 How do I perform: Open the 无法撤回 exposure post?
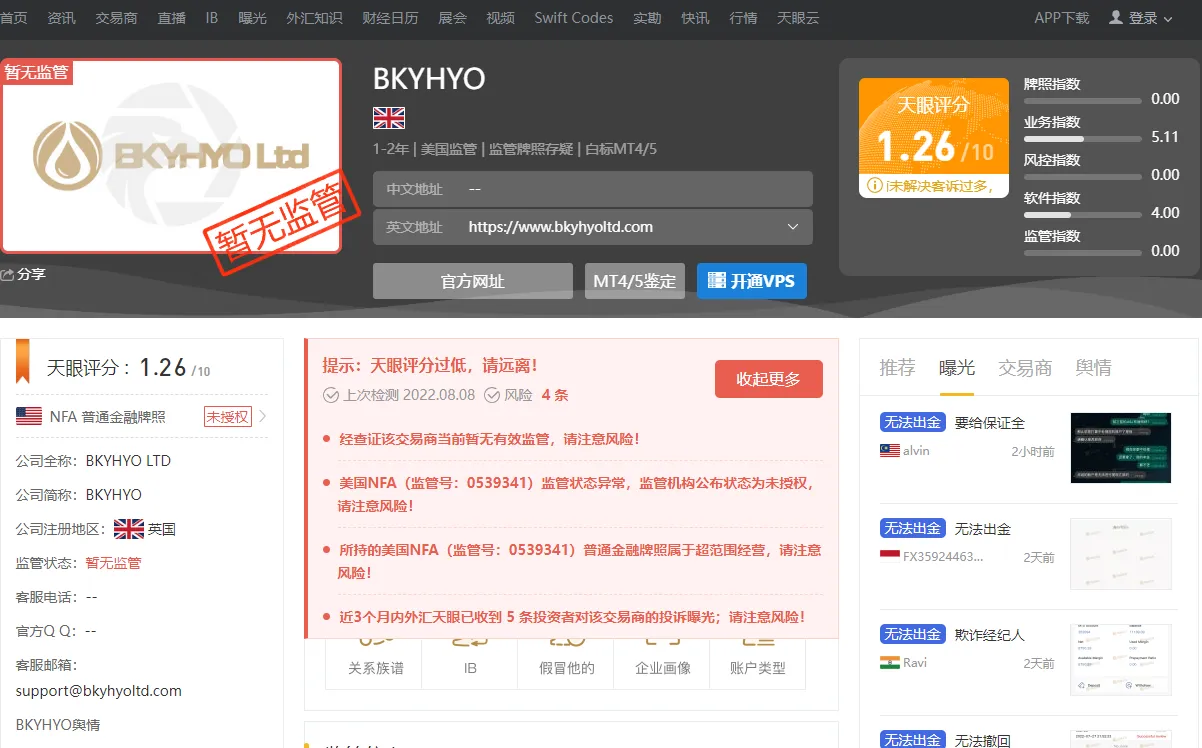pyautogui.click(x=983, y=740)
